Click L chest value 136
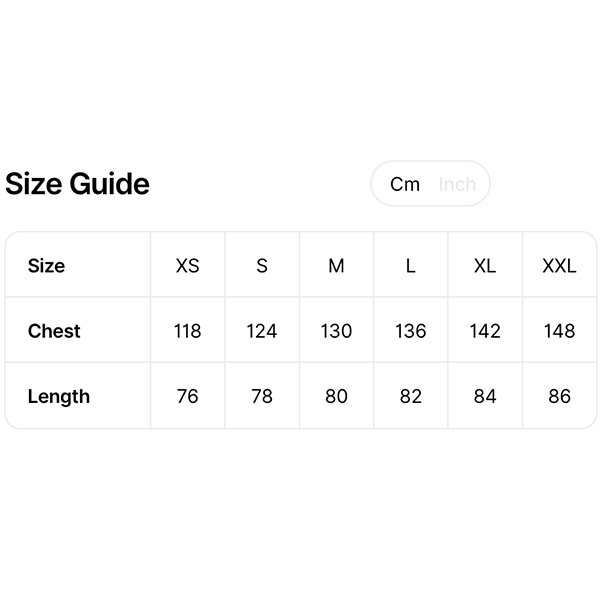 411,331
